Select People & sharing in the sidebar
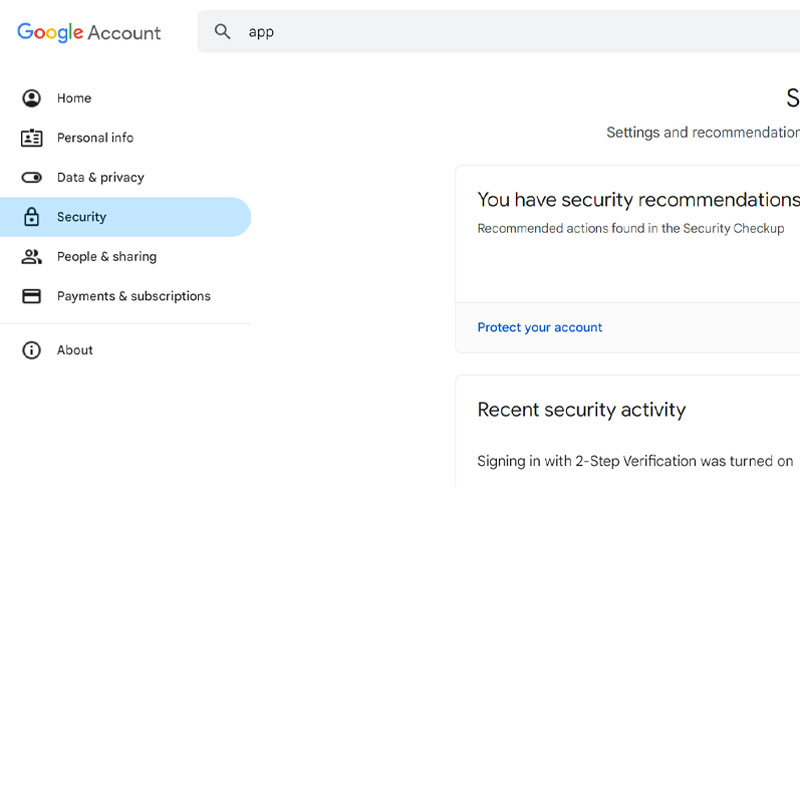Viewport: 800px width, 800px height. (105, 256)
